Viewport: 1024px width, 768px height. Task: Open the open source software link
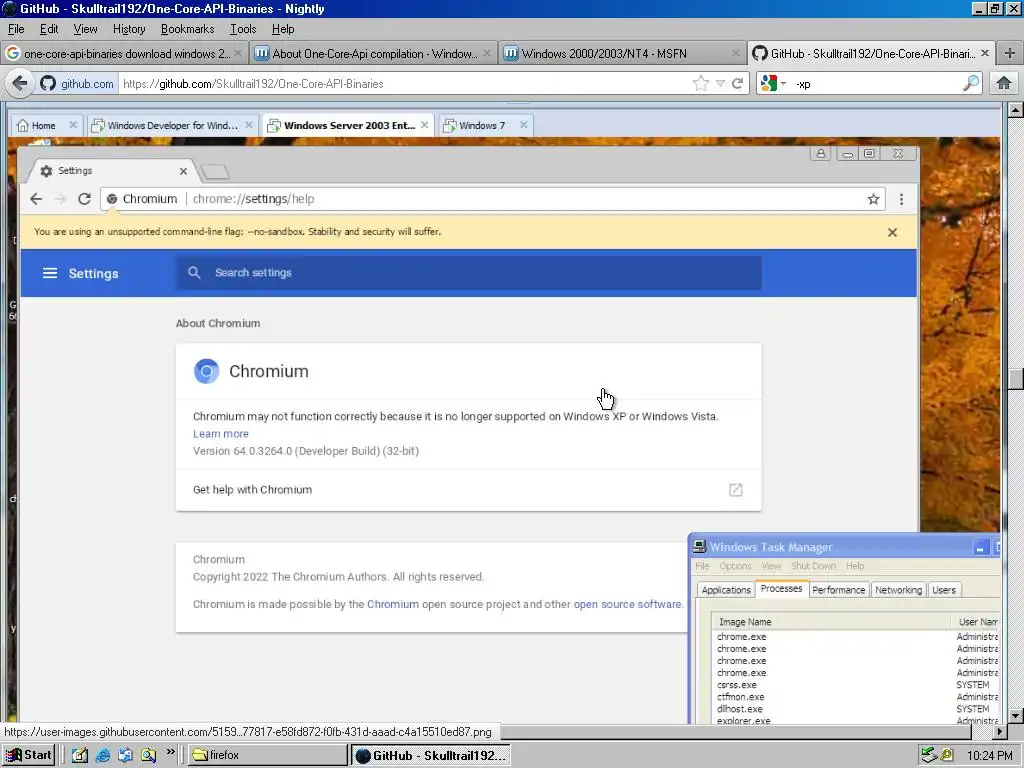627,604
